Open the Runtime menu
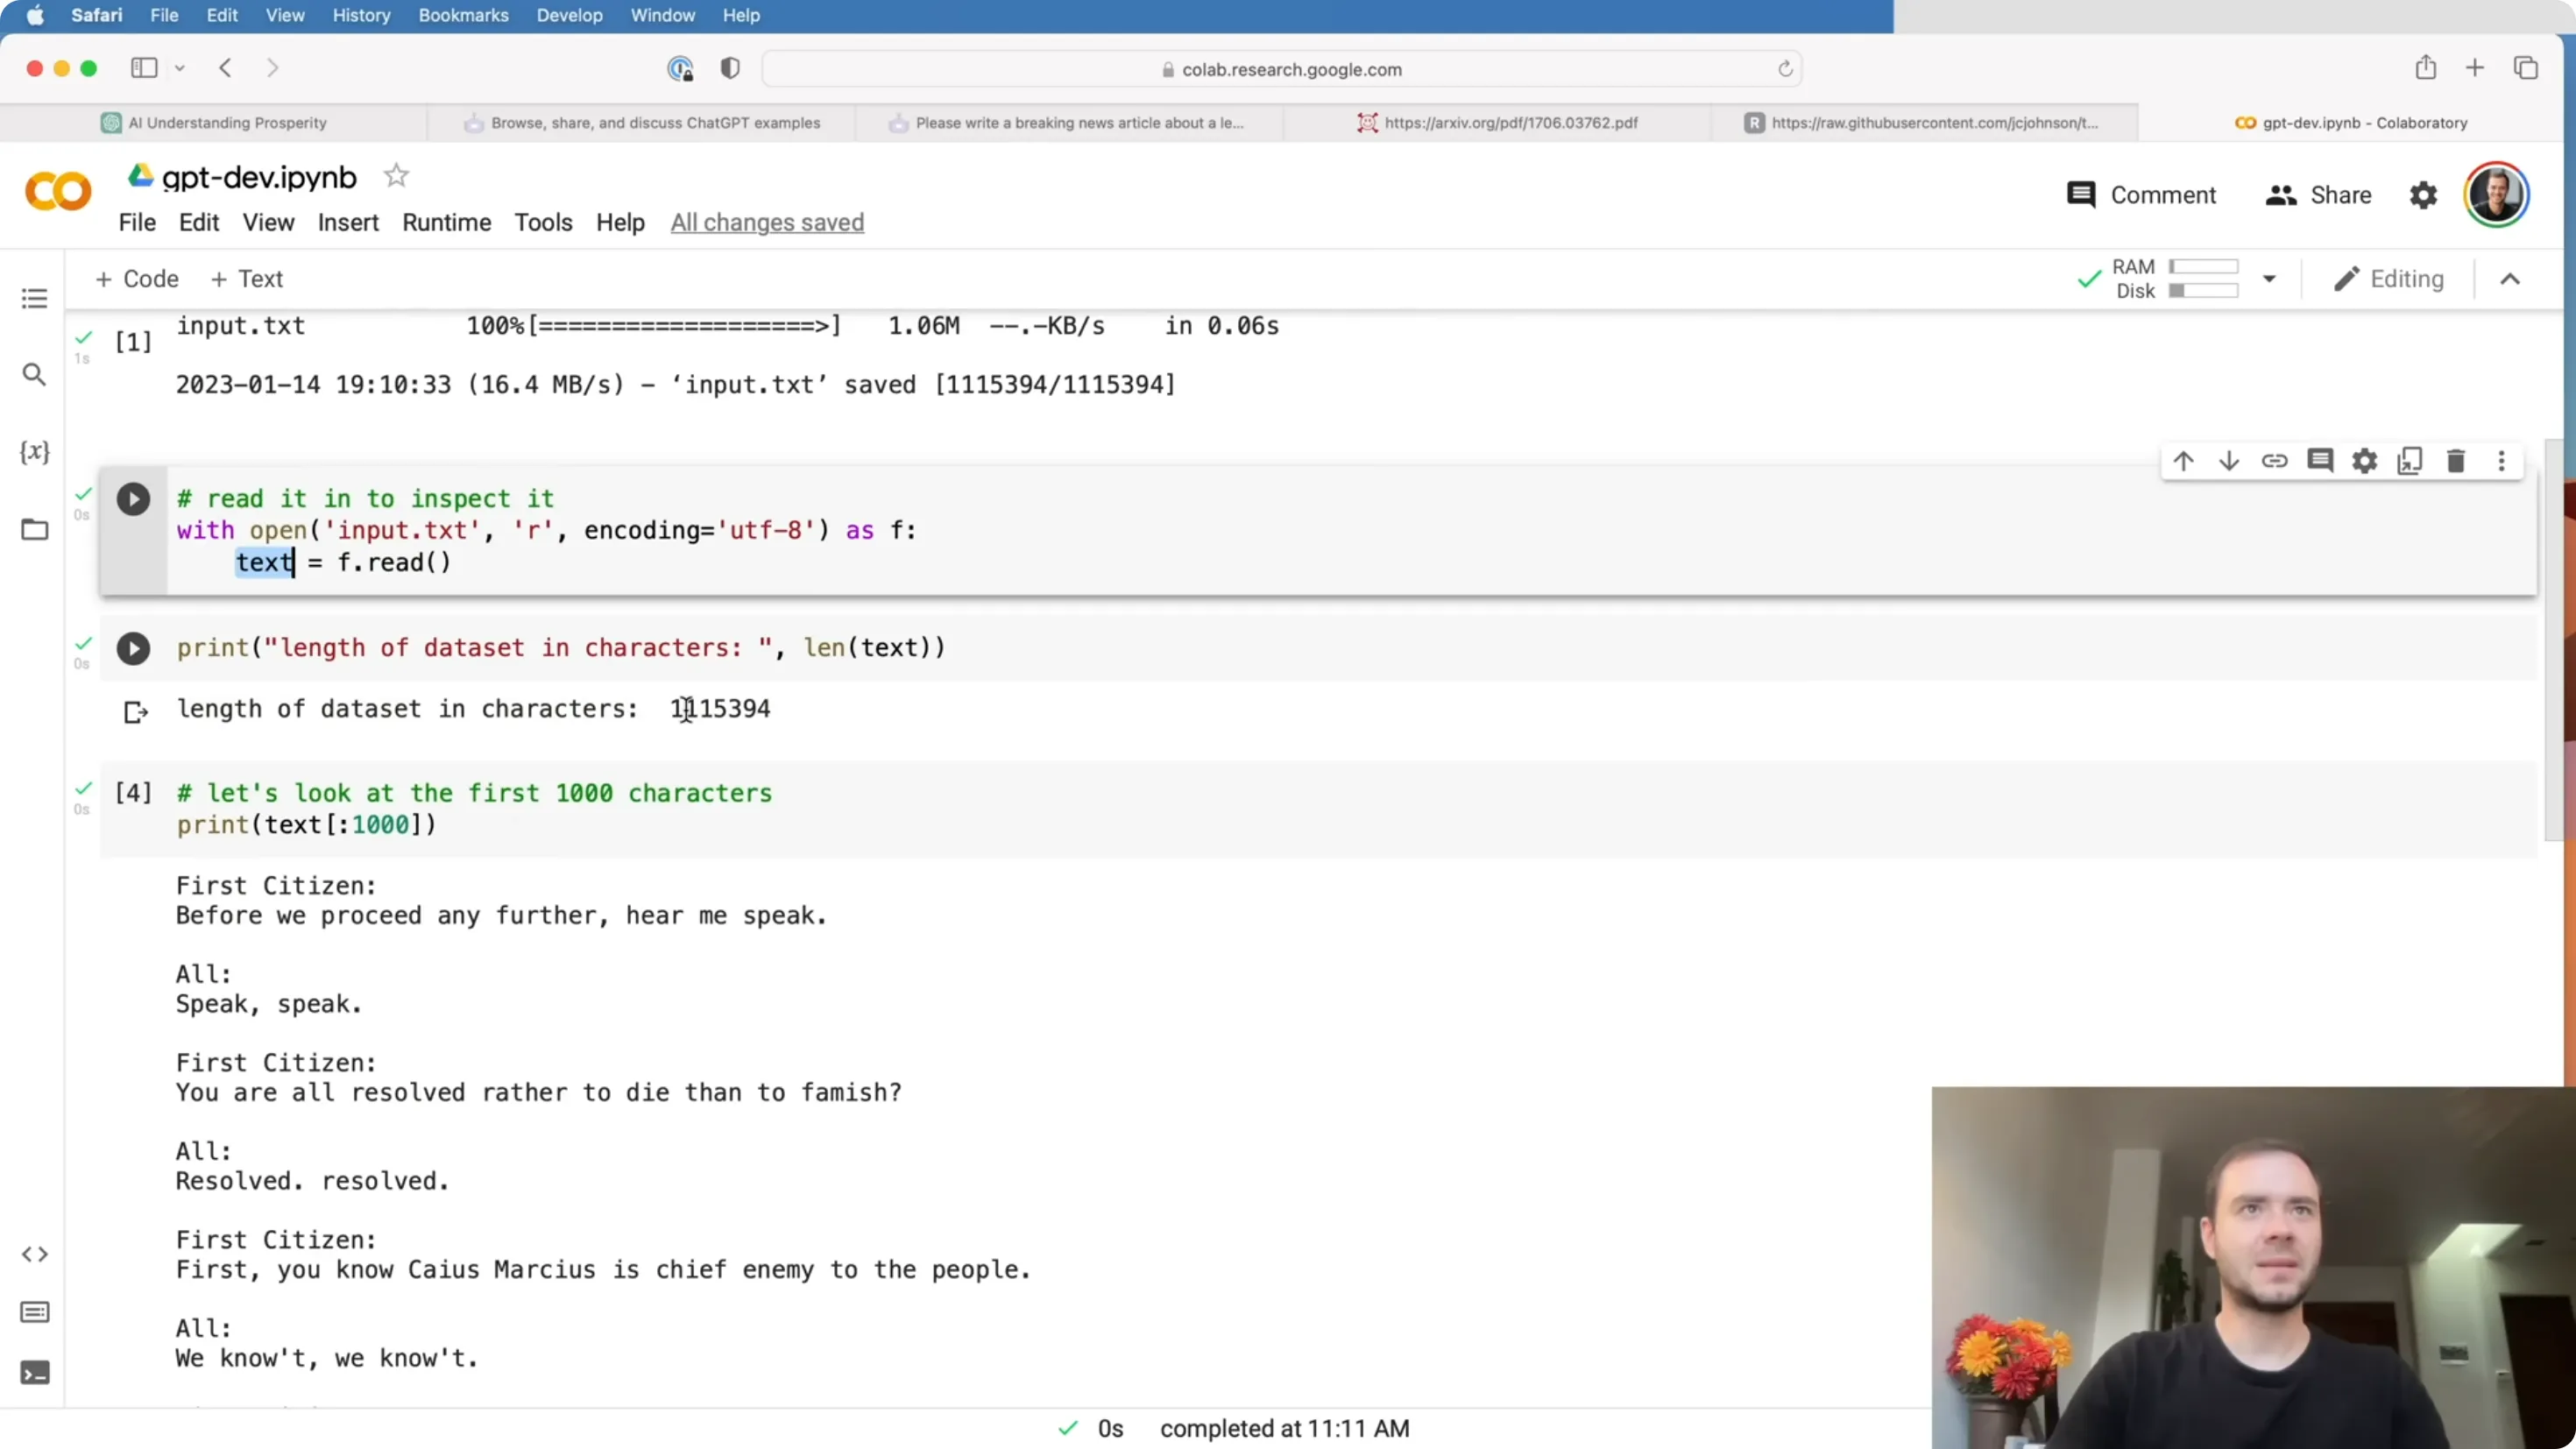This screenshot has height=1449, width=2576. (x=447, y=222)
